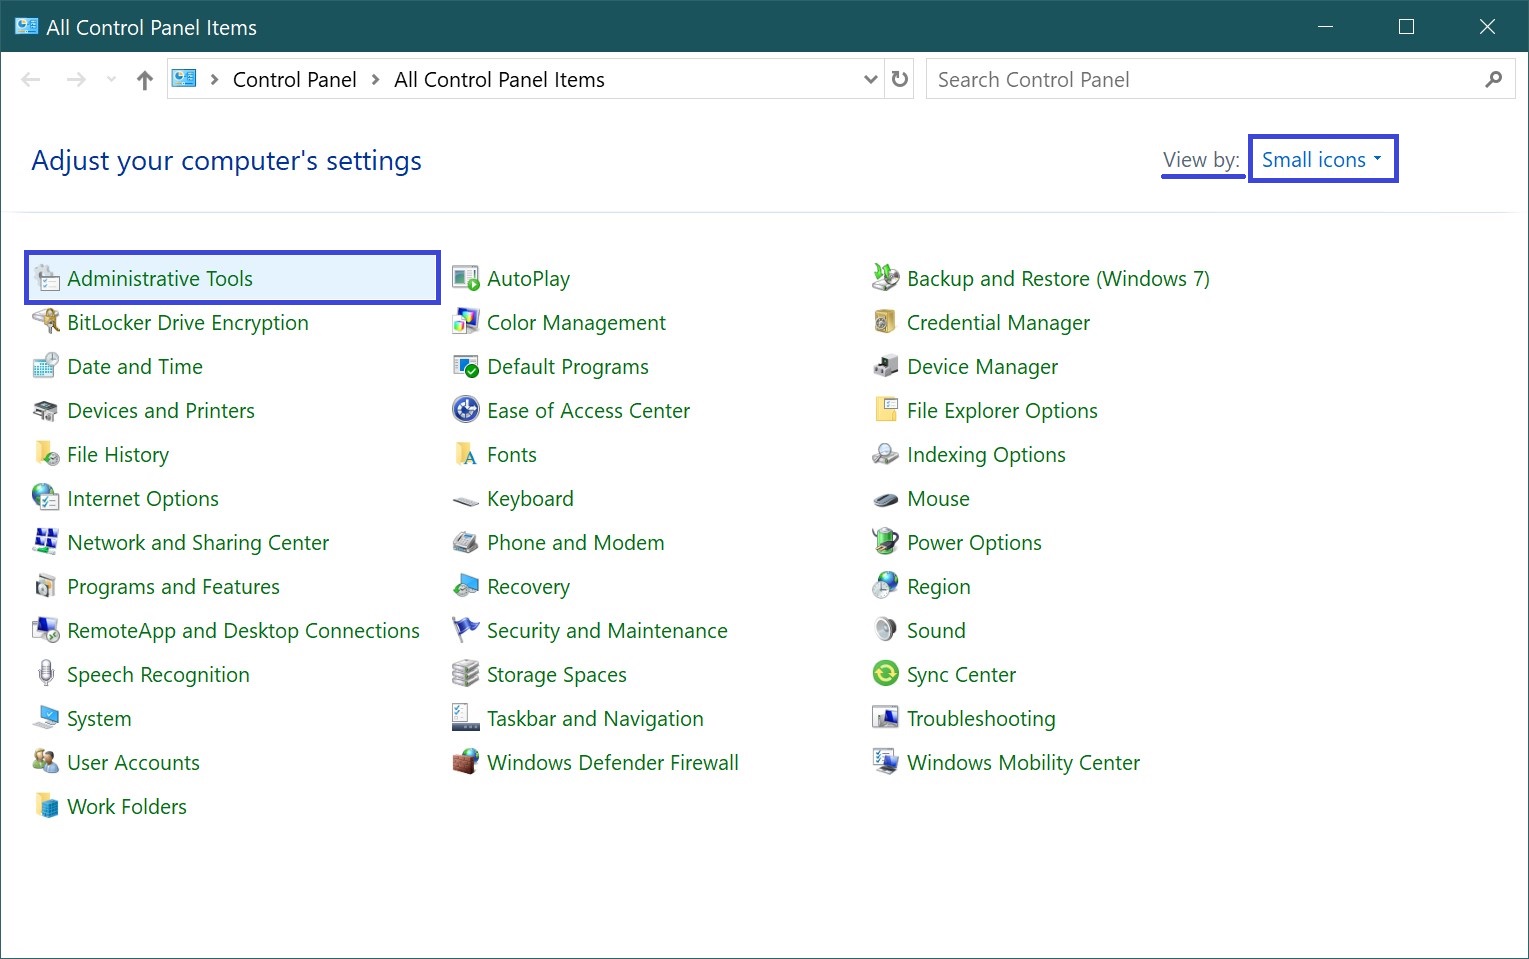
Task: Click the BitLocker Drive Encryption key icon
Action: [46, 322]
